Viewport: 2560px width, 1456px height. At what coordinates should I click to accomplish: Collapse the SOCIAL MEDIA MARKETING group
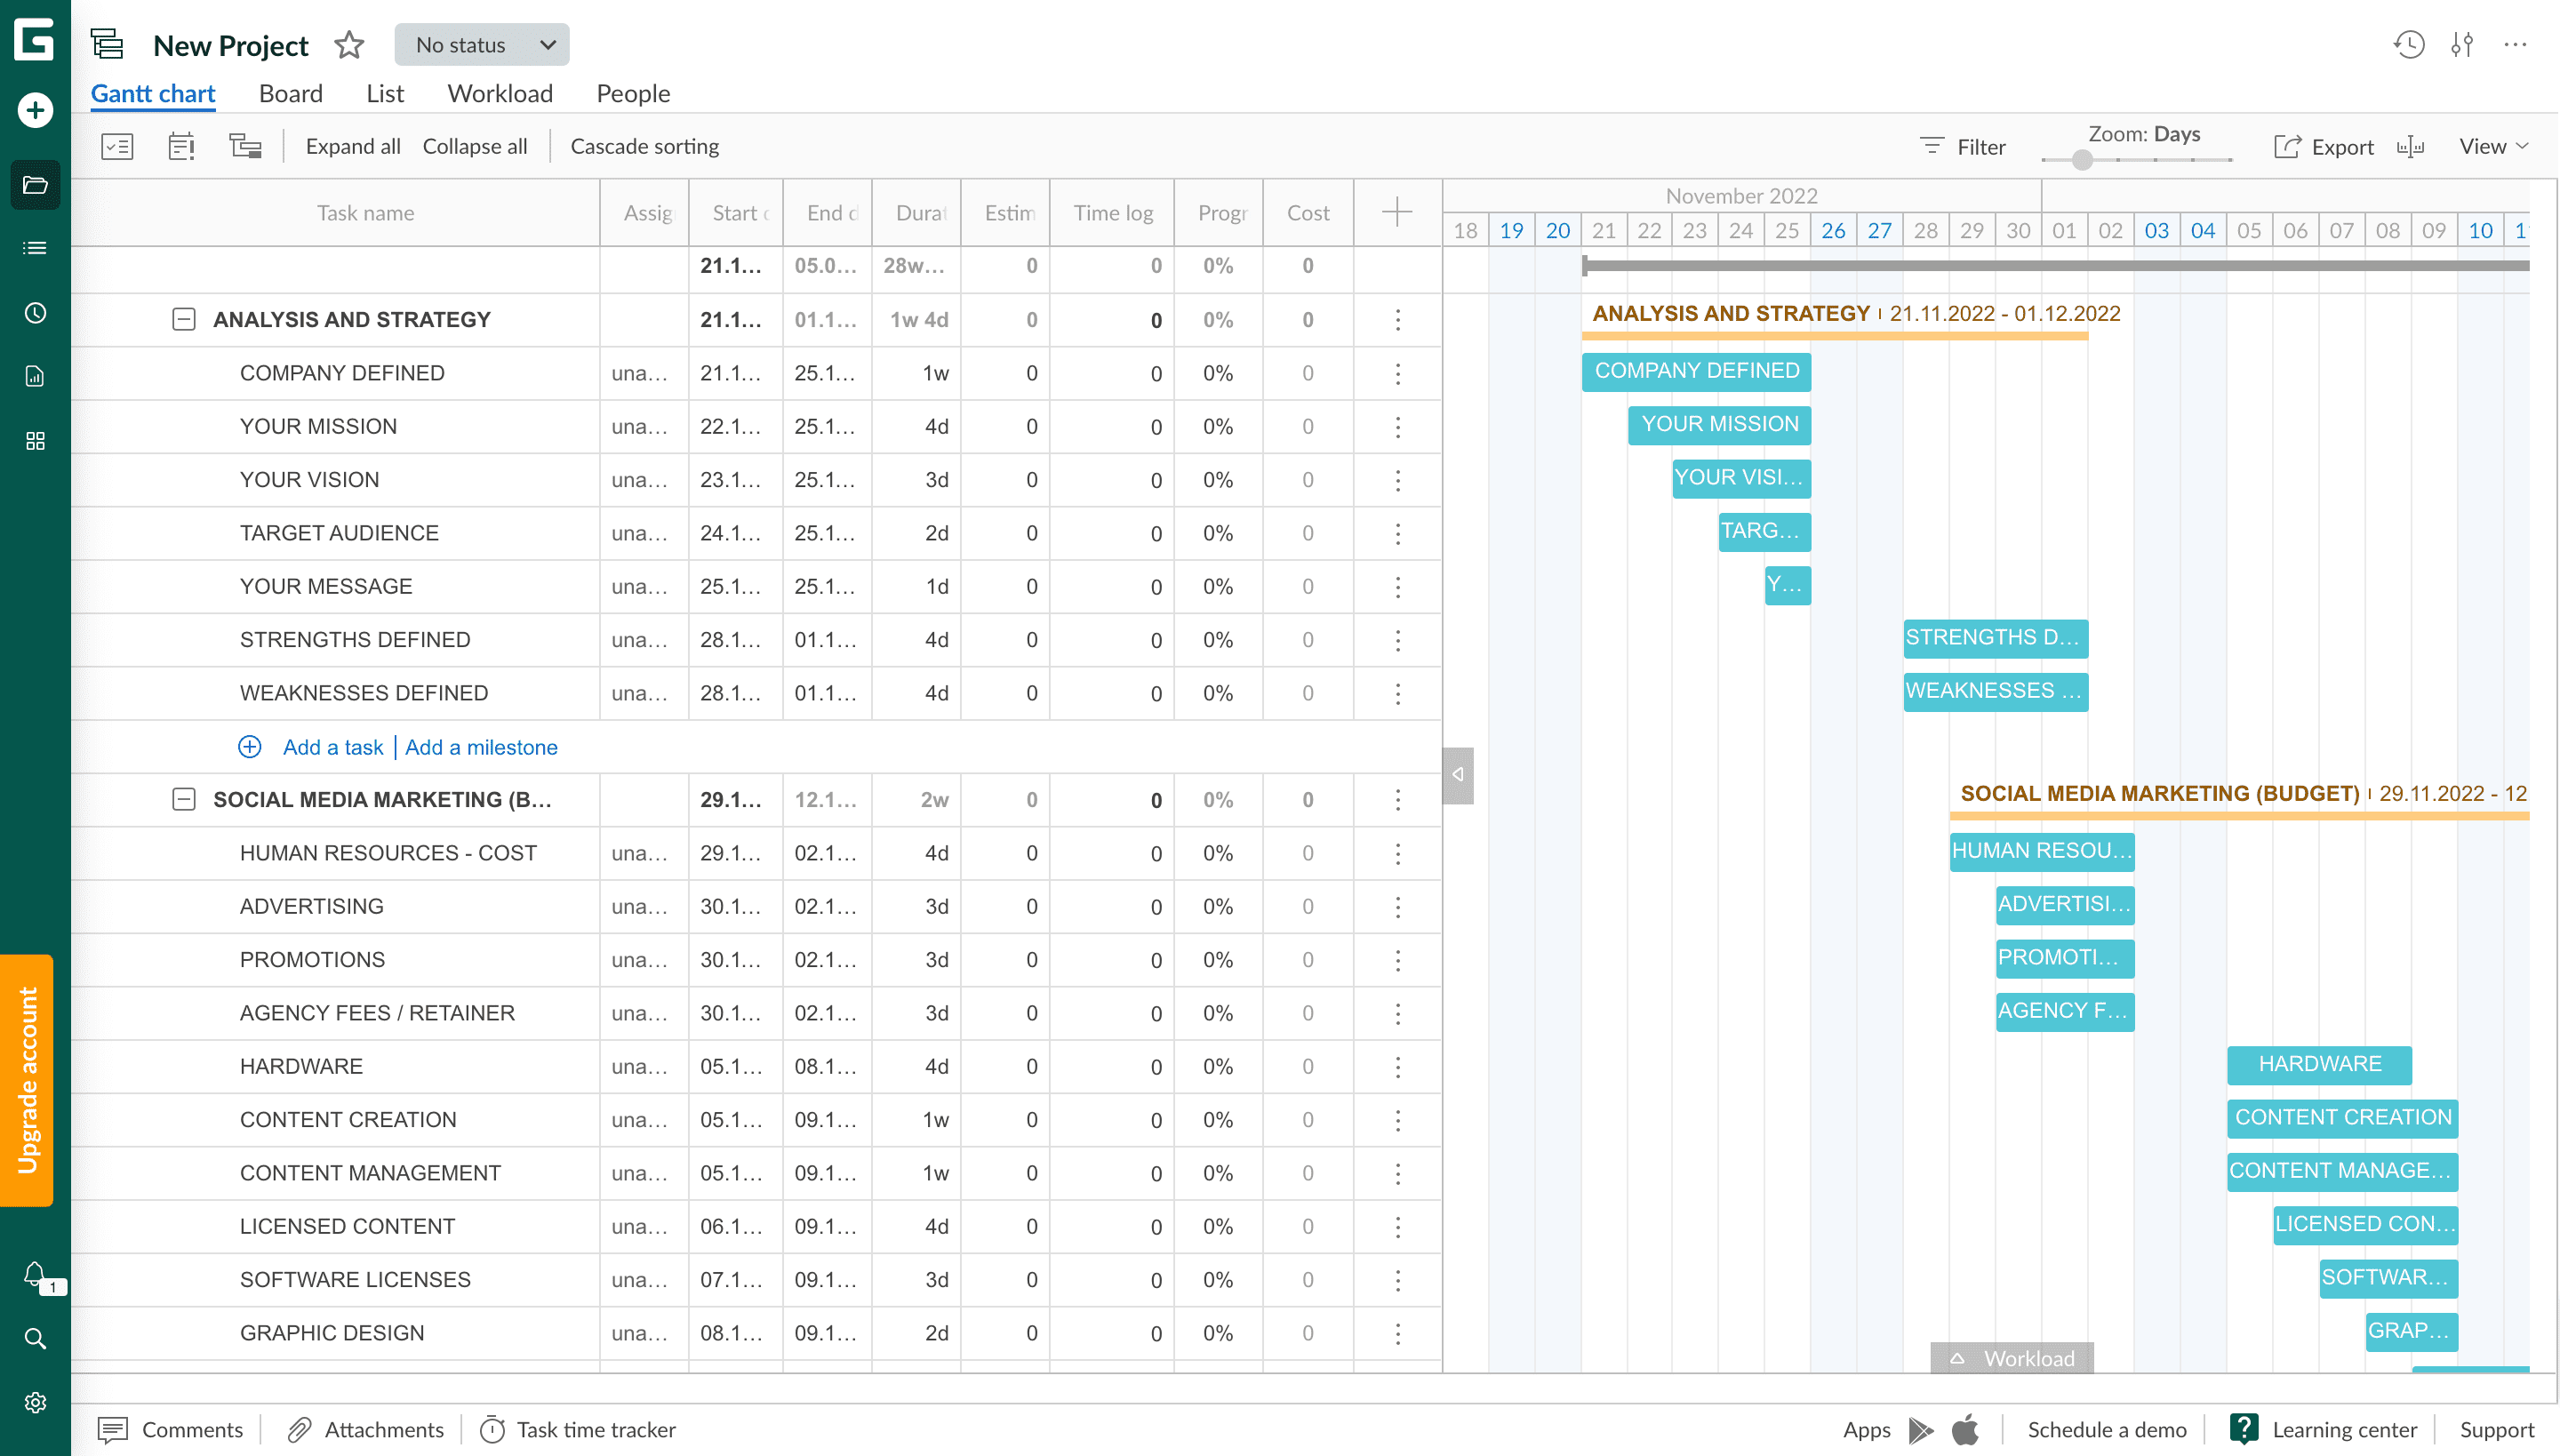[185, 800]
